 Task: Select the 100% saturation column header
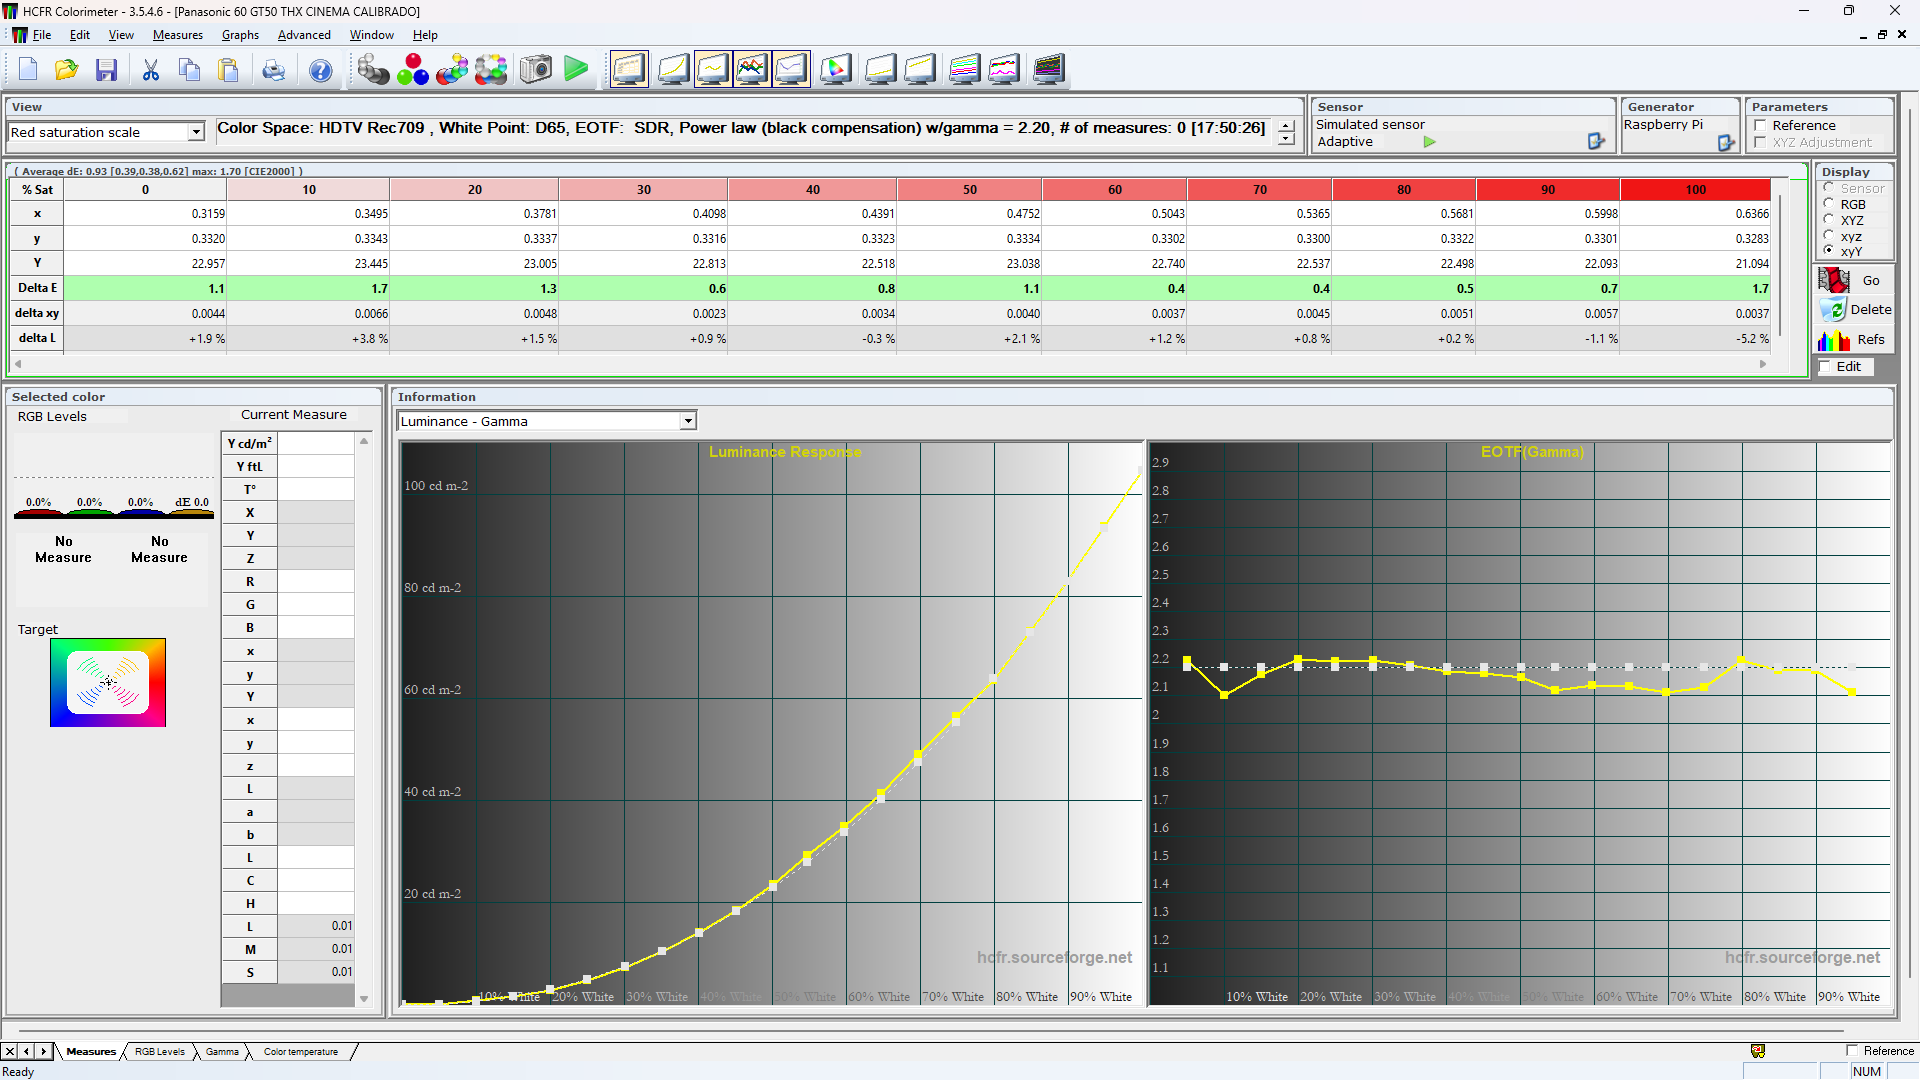1695,189
